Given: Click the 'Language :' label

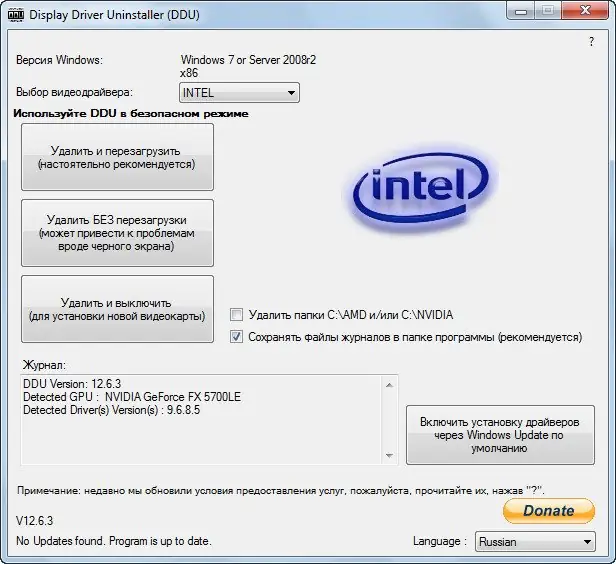Looking at the screenshot, I should tap(440, 541).
